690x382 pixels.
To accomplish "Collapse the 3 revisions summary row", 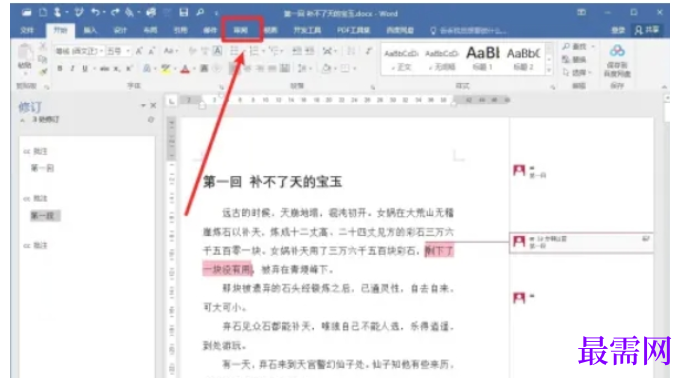I will (x=22, y=120).
